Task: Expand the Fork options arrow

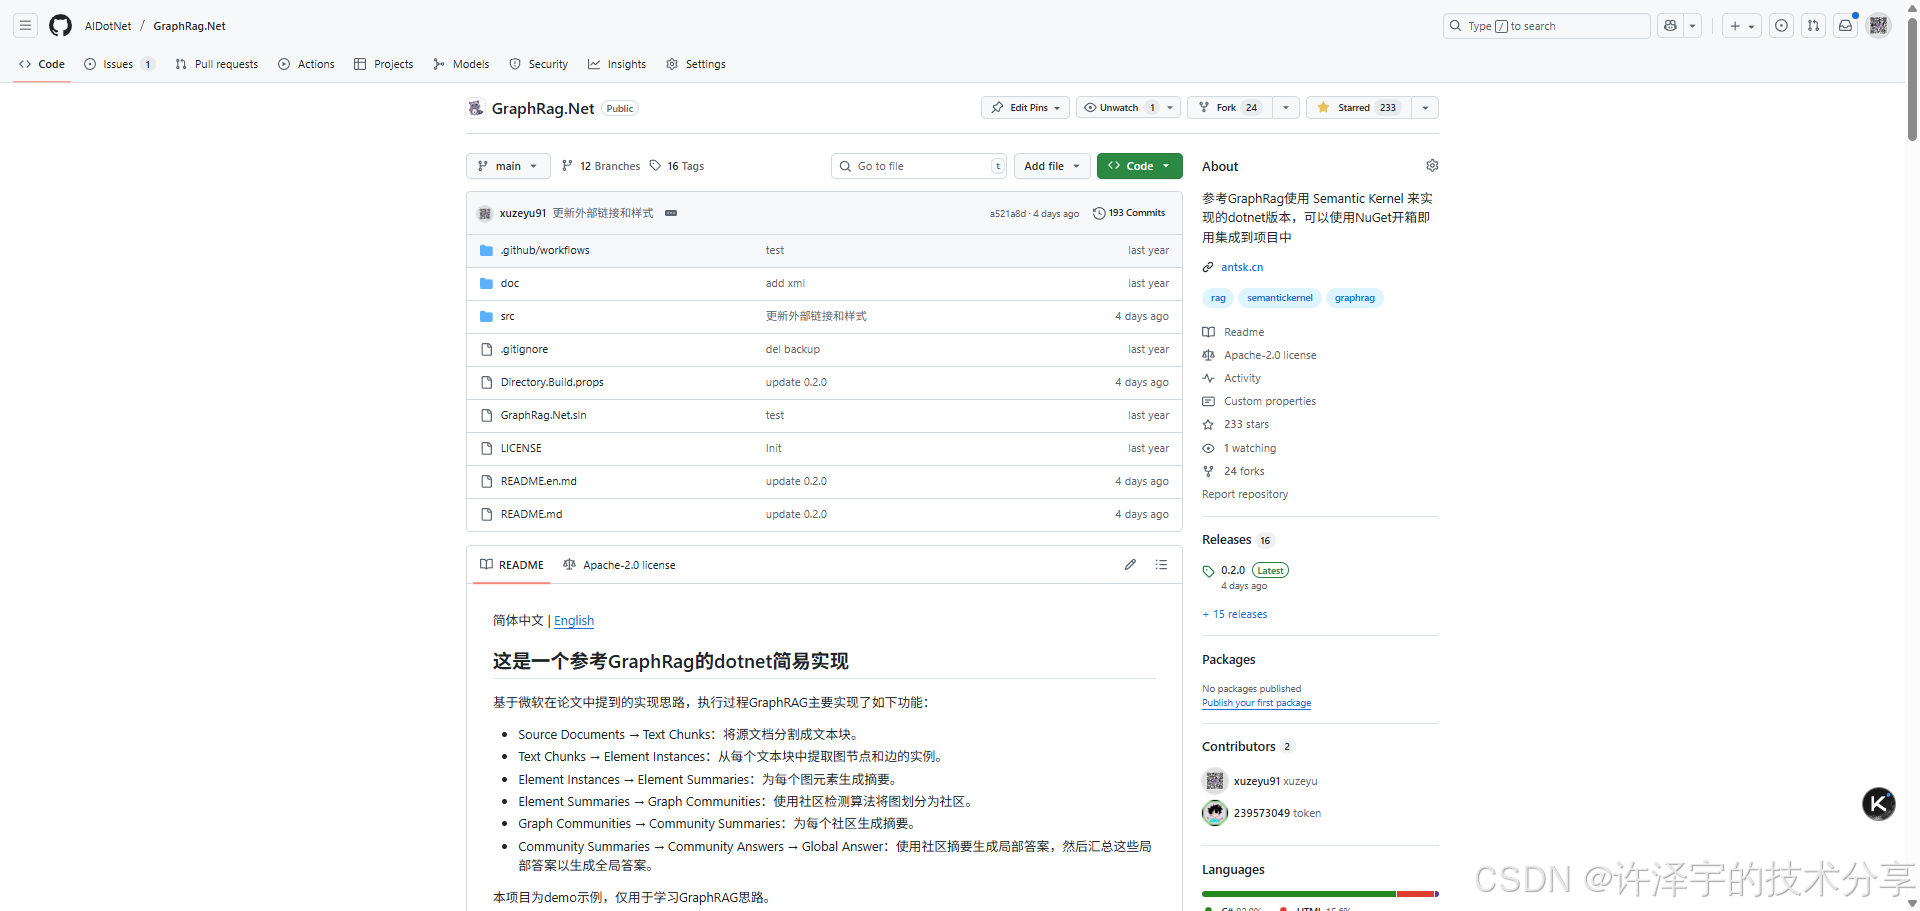Action: tap(1286, 108)
